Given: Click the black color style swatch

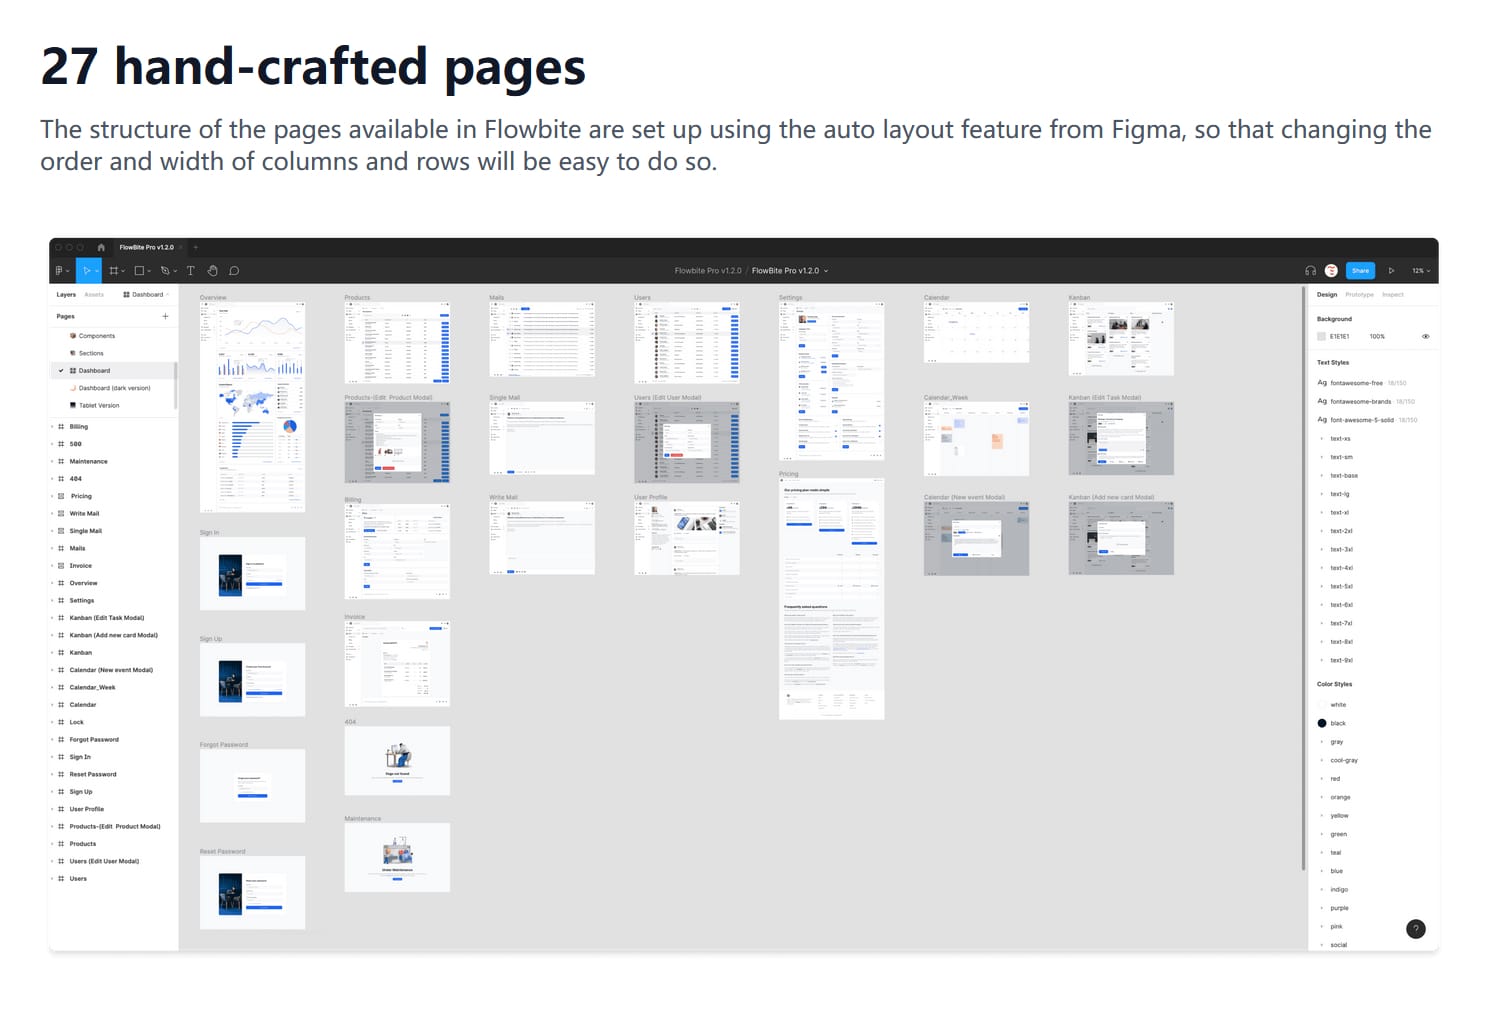Looking at the screenshot, I should (x=1322, y=723).
